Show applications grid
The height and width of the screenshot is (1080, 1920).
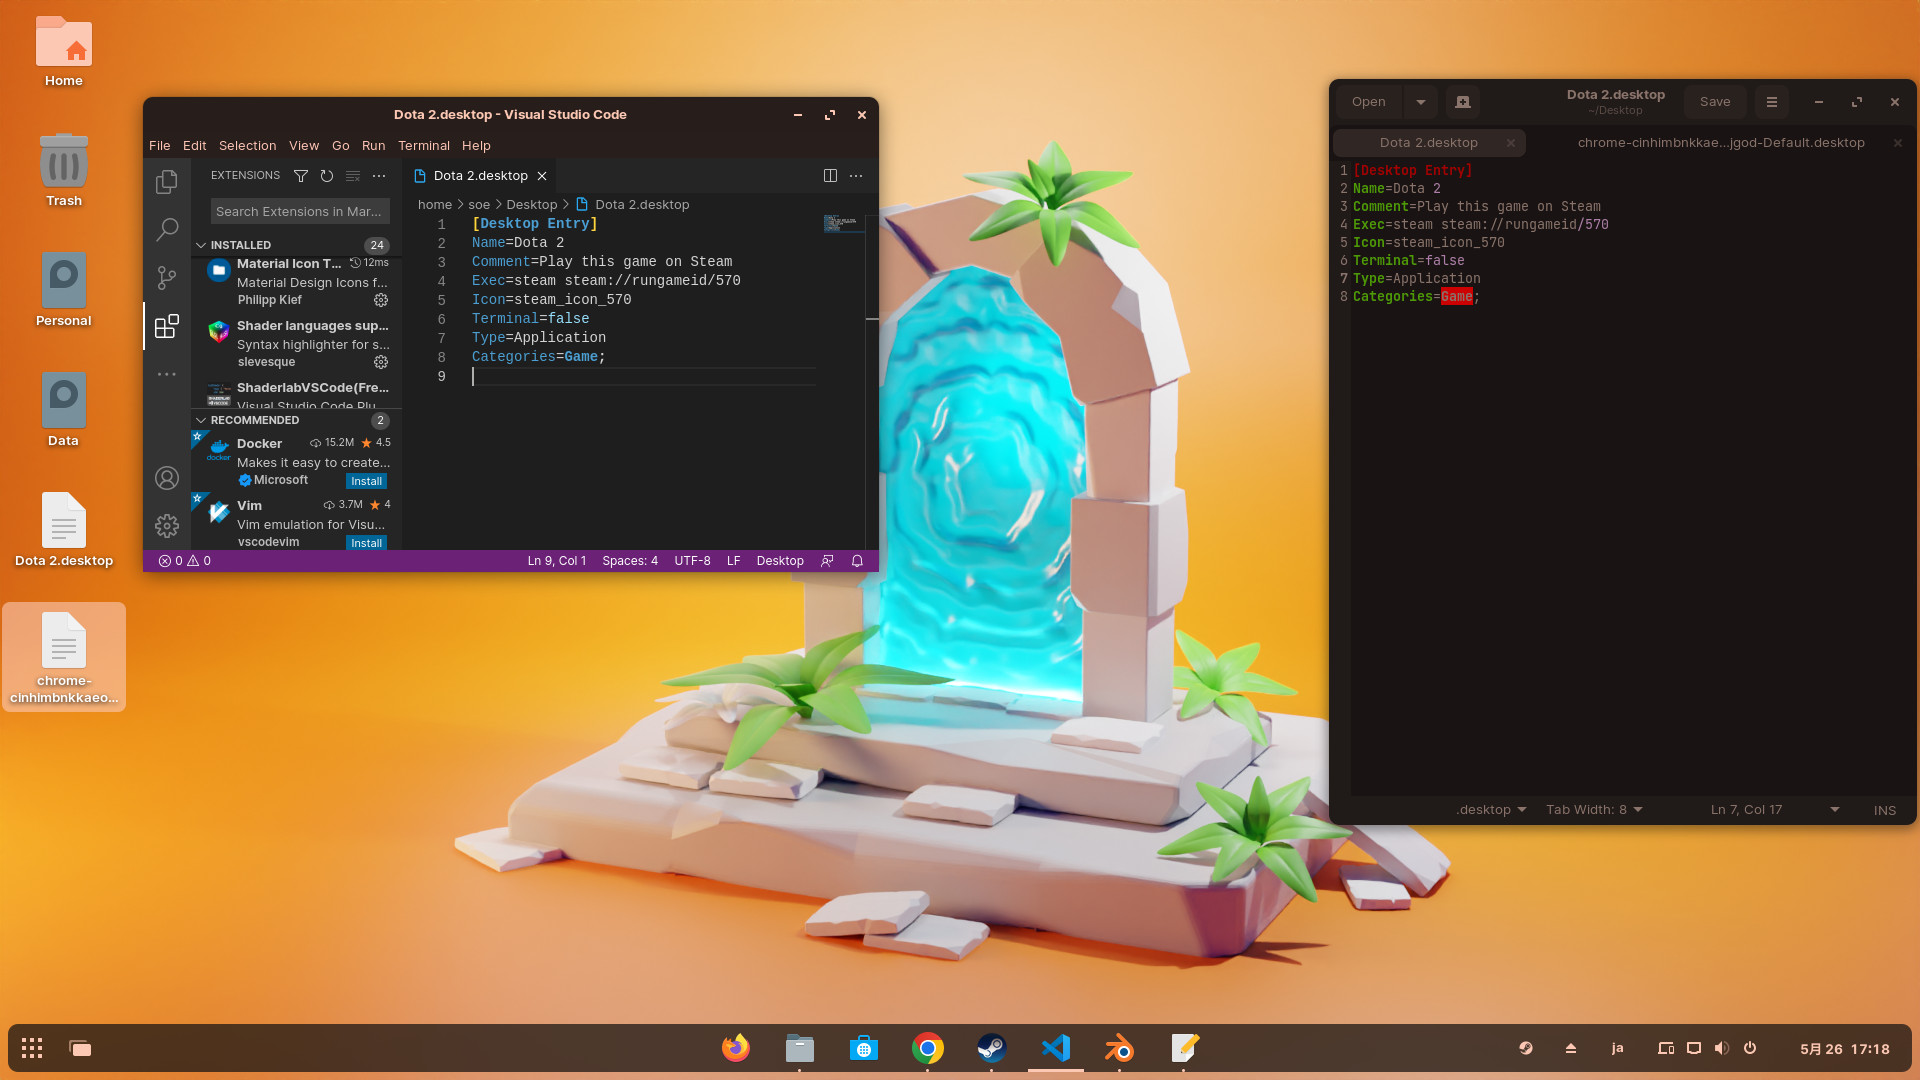32,1048
